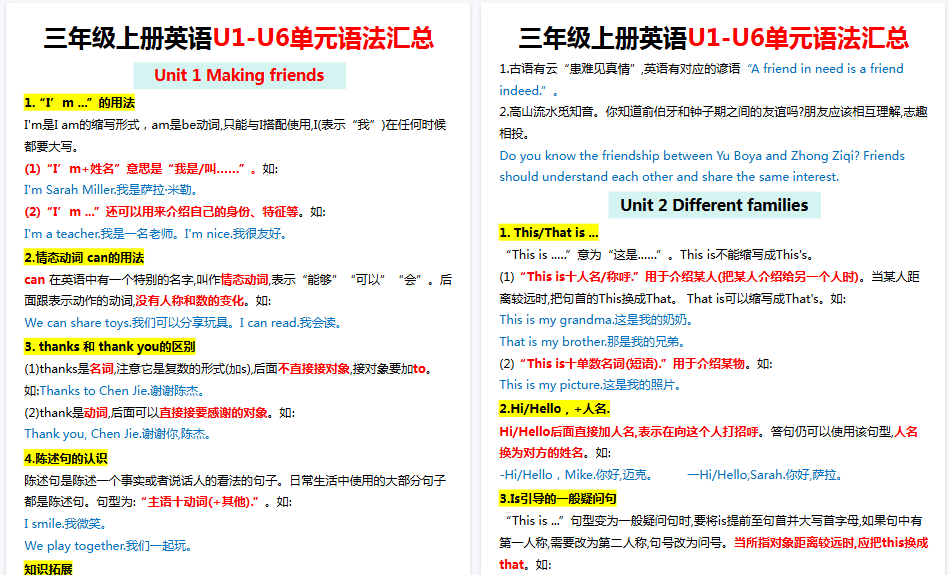This screenshot has width=949, height=575.
Task: Click the line 陈述句是陈述一个事实
Action: [235, 480]
